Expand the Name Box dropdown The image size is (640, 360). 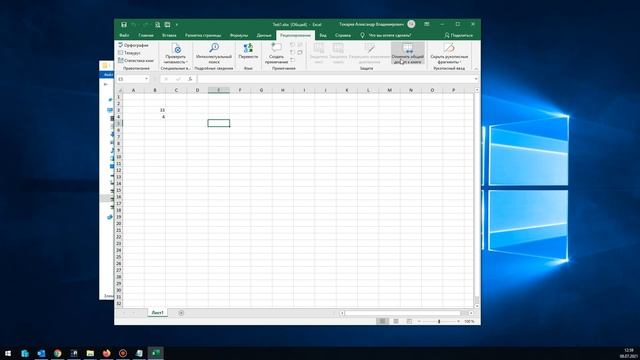[147, 79]
